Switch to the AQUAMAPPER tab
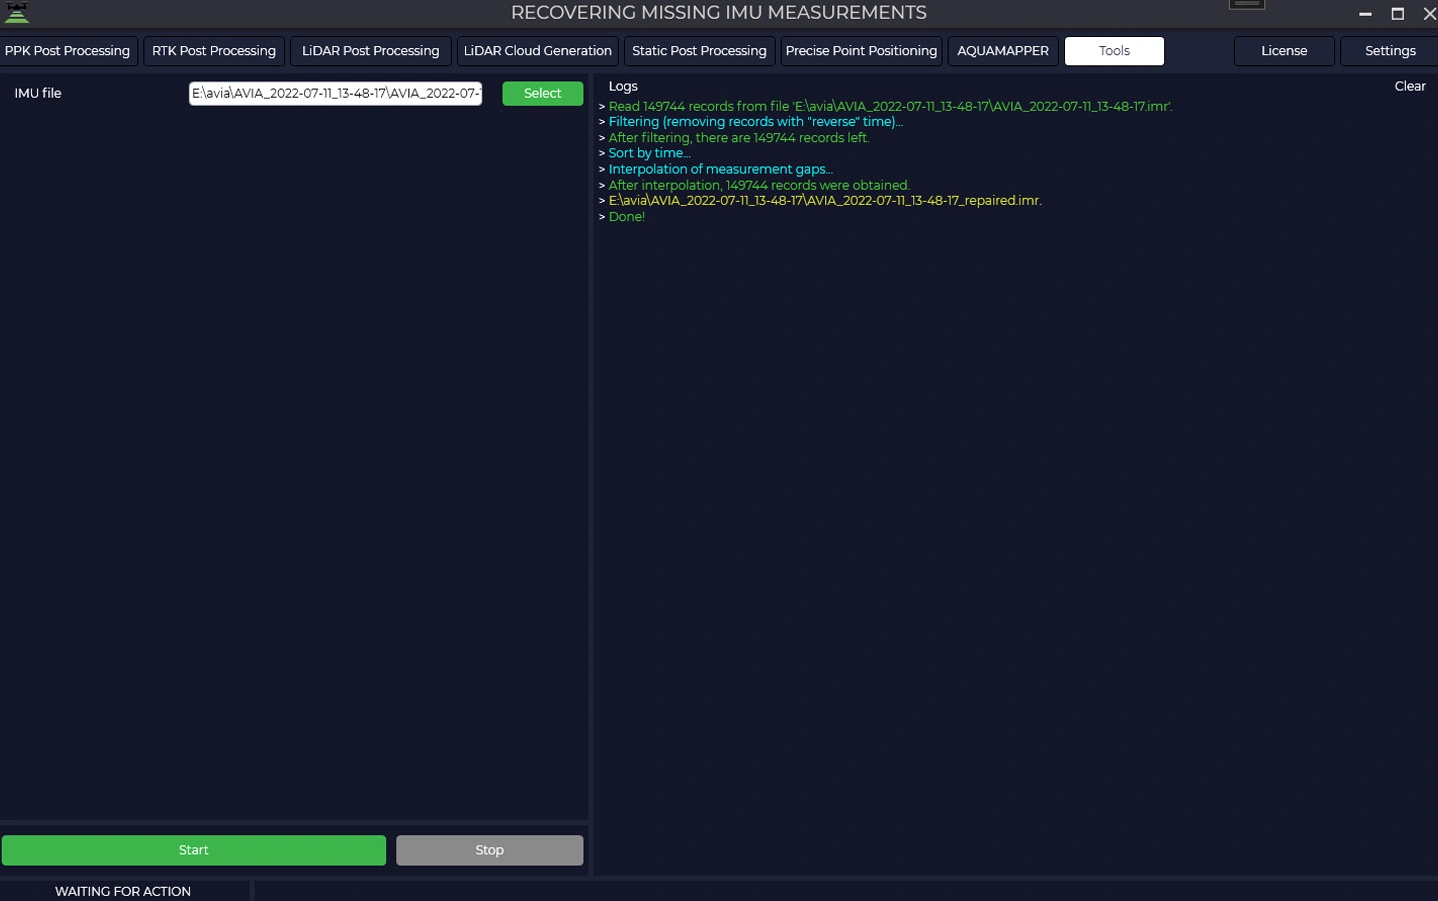 click(1003, 51)
